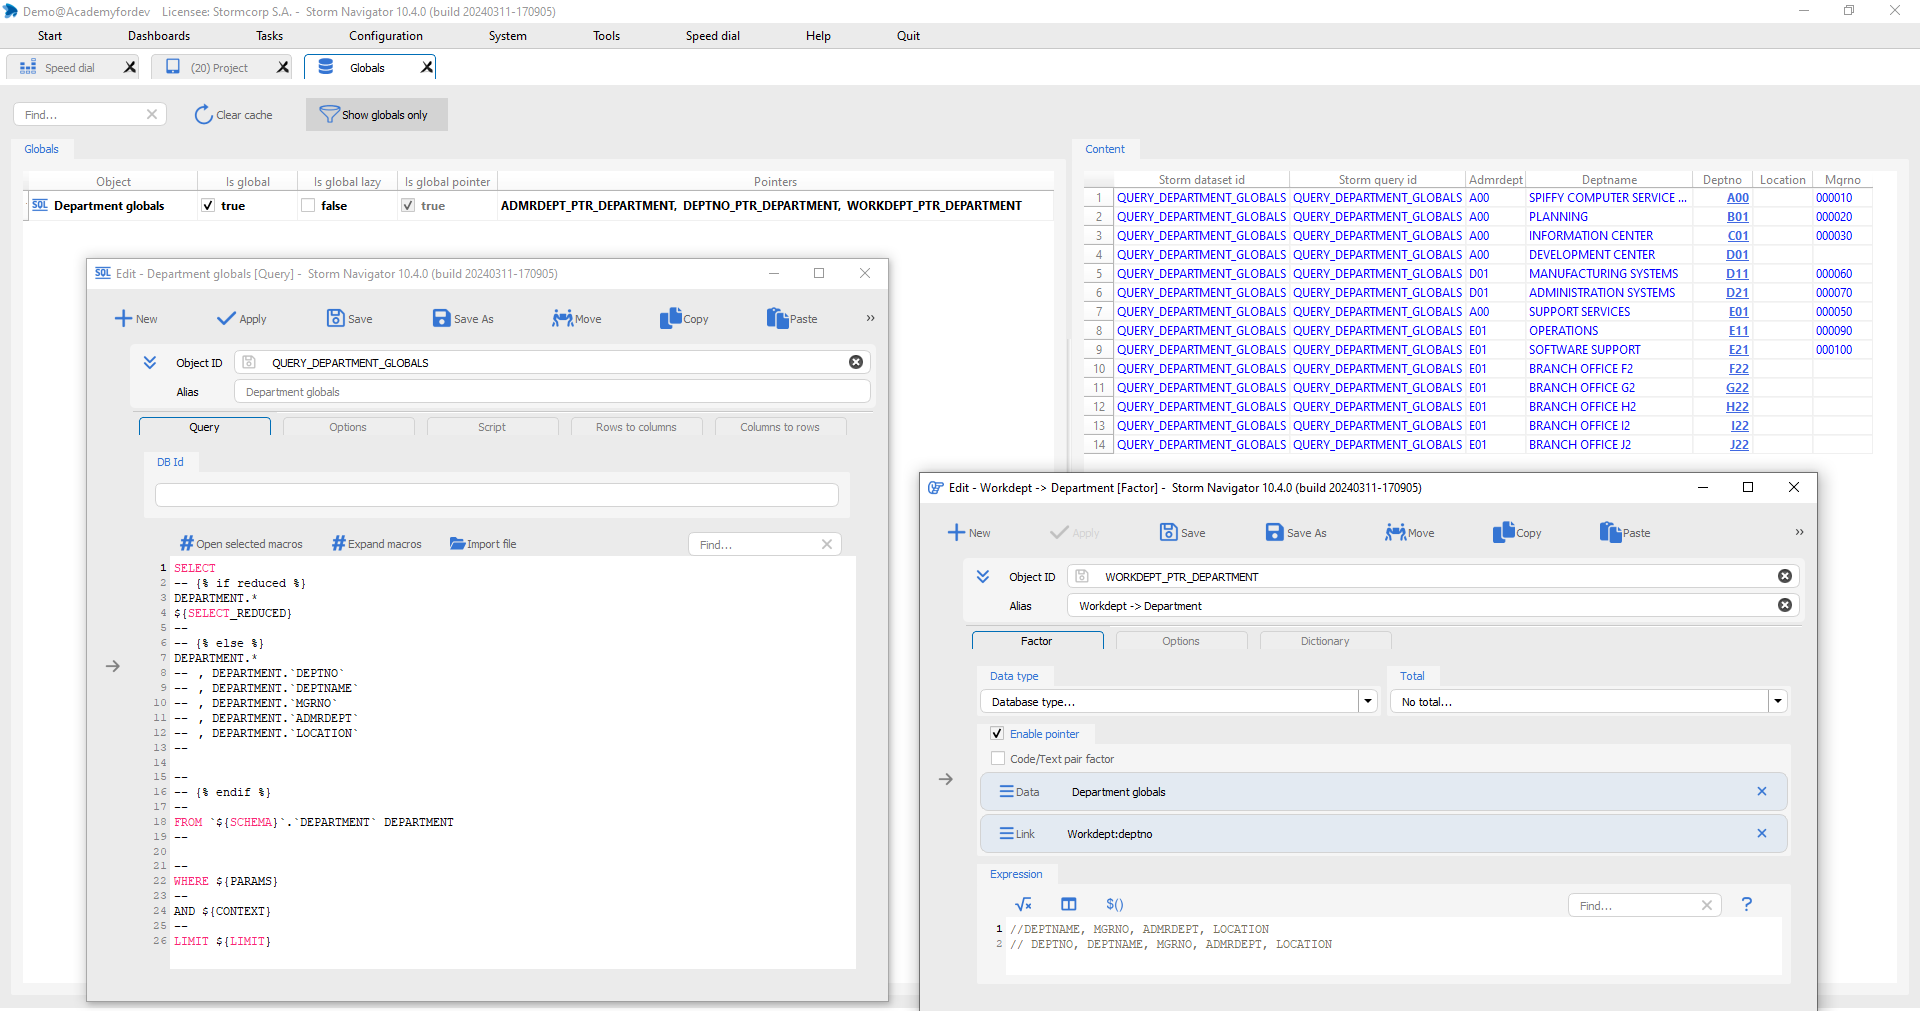The image size is (1920, 1012).
Task: Open Database type dropdown
Action: (x=1368, y=701)
